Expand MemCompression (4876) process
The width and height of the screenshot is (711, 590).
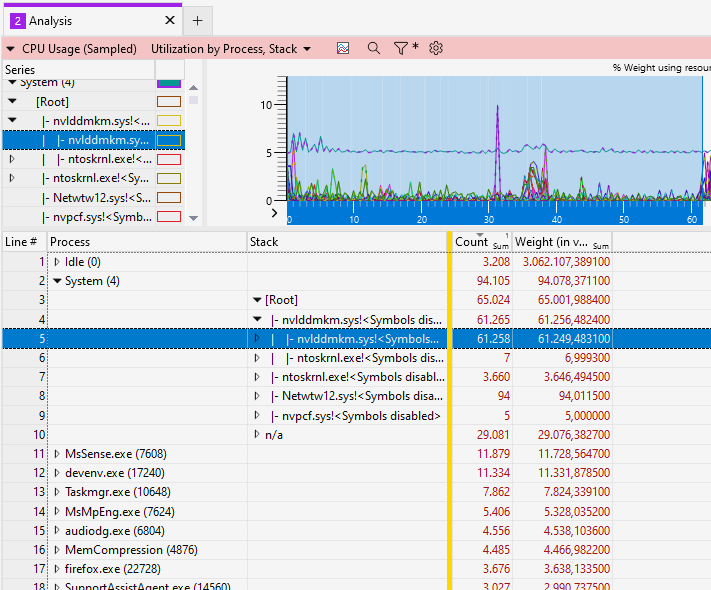tap(57, 550)
